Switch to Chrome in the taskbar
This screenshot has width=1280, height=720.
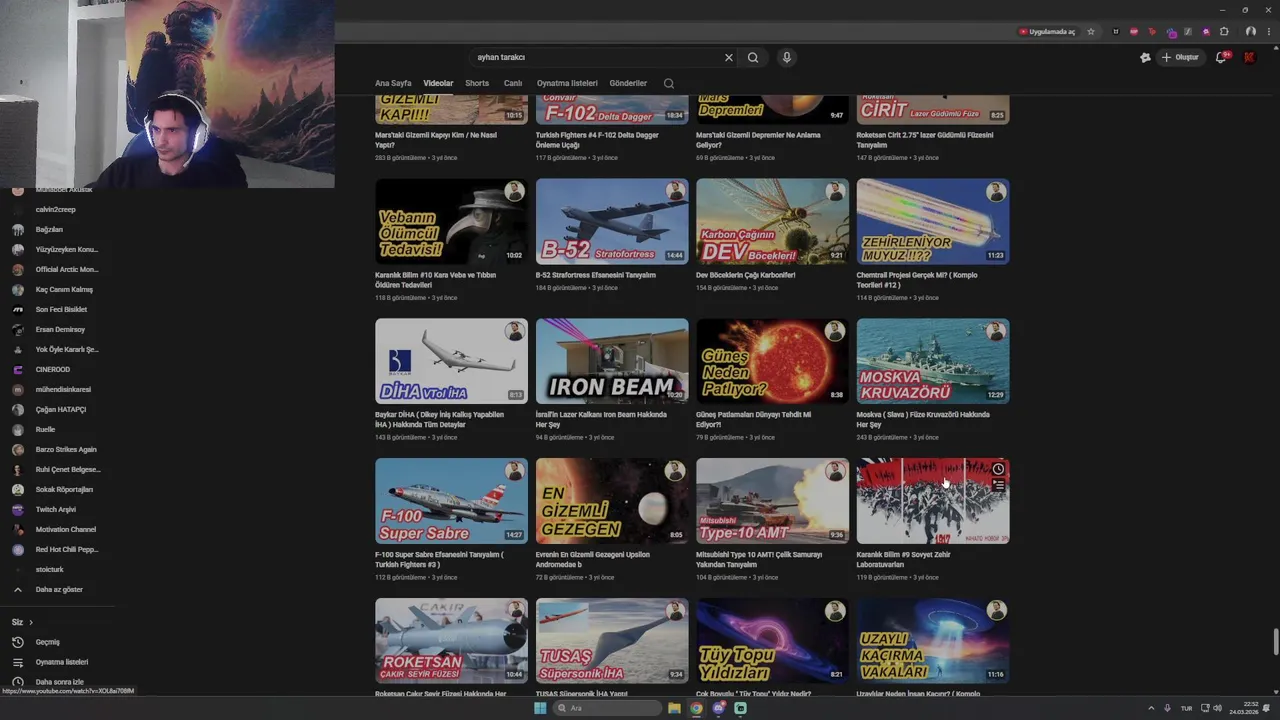[697, 708]
